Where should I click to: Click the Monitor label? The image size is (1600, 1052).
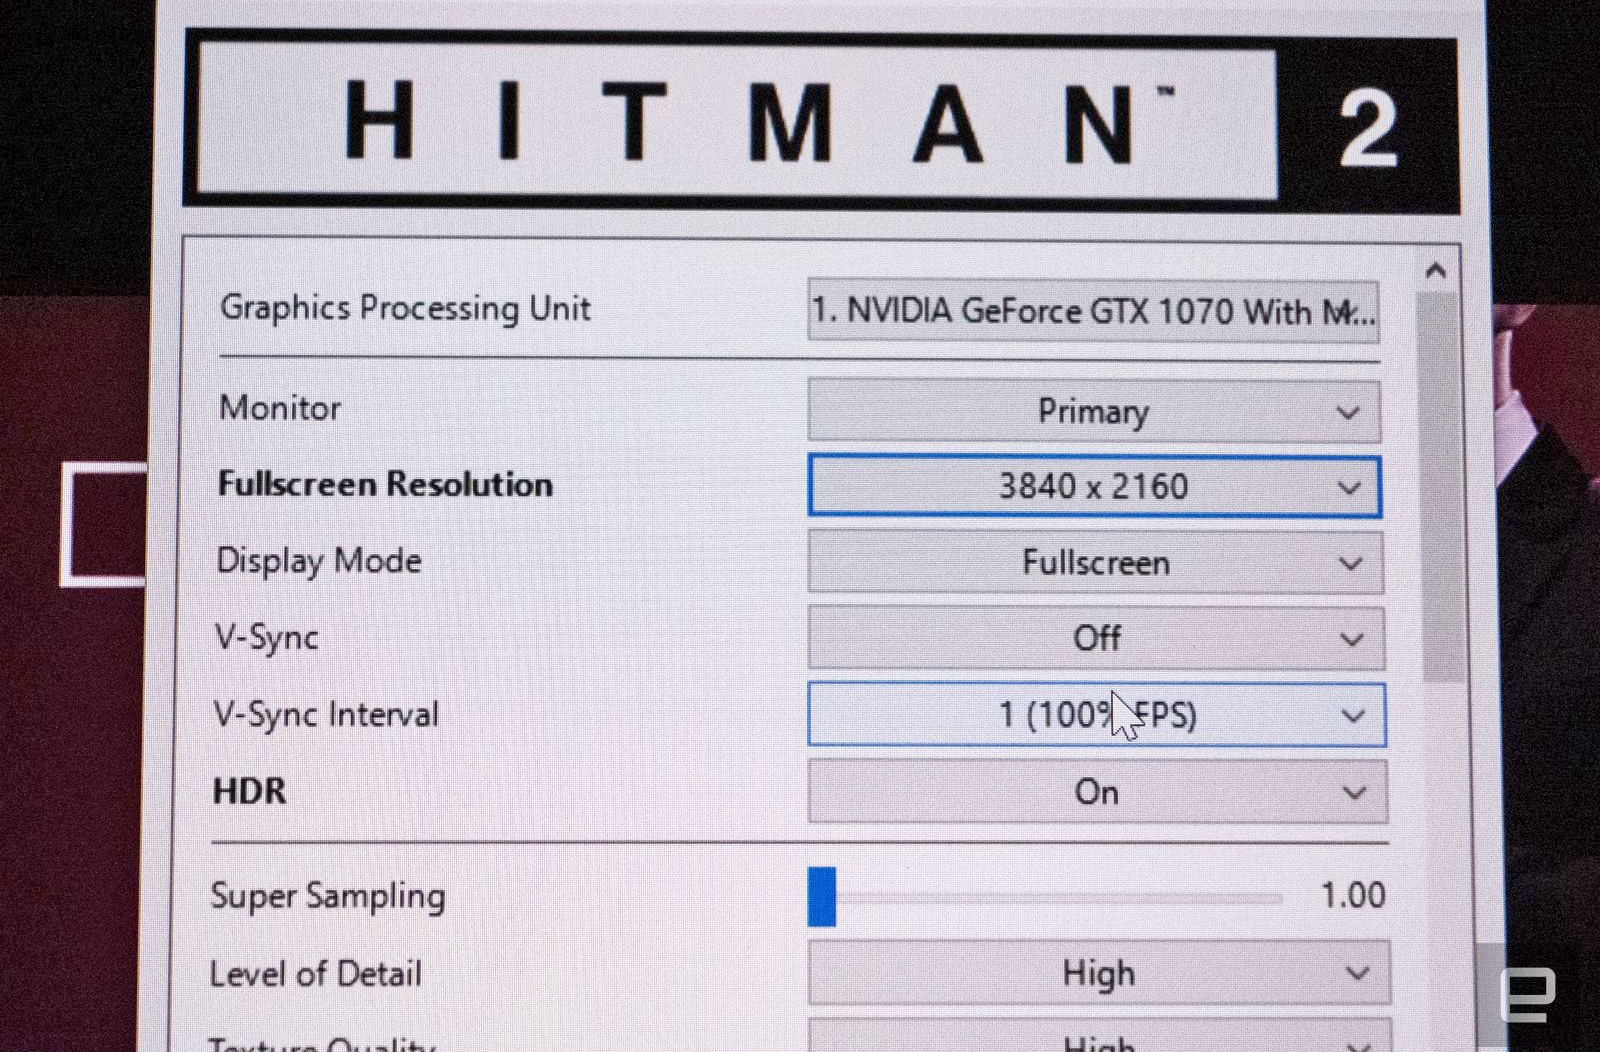coord(280,408)
